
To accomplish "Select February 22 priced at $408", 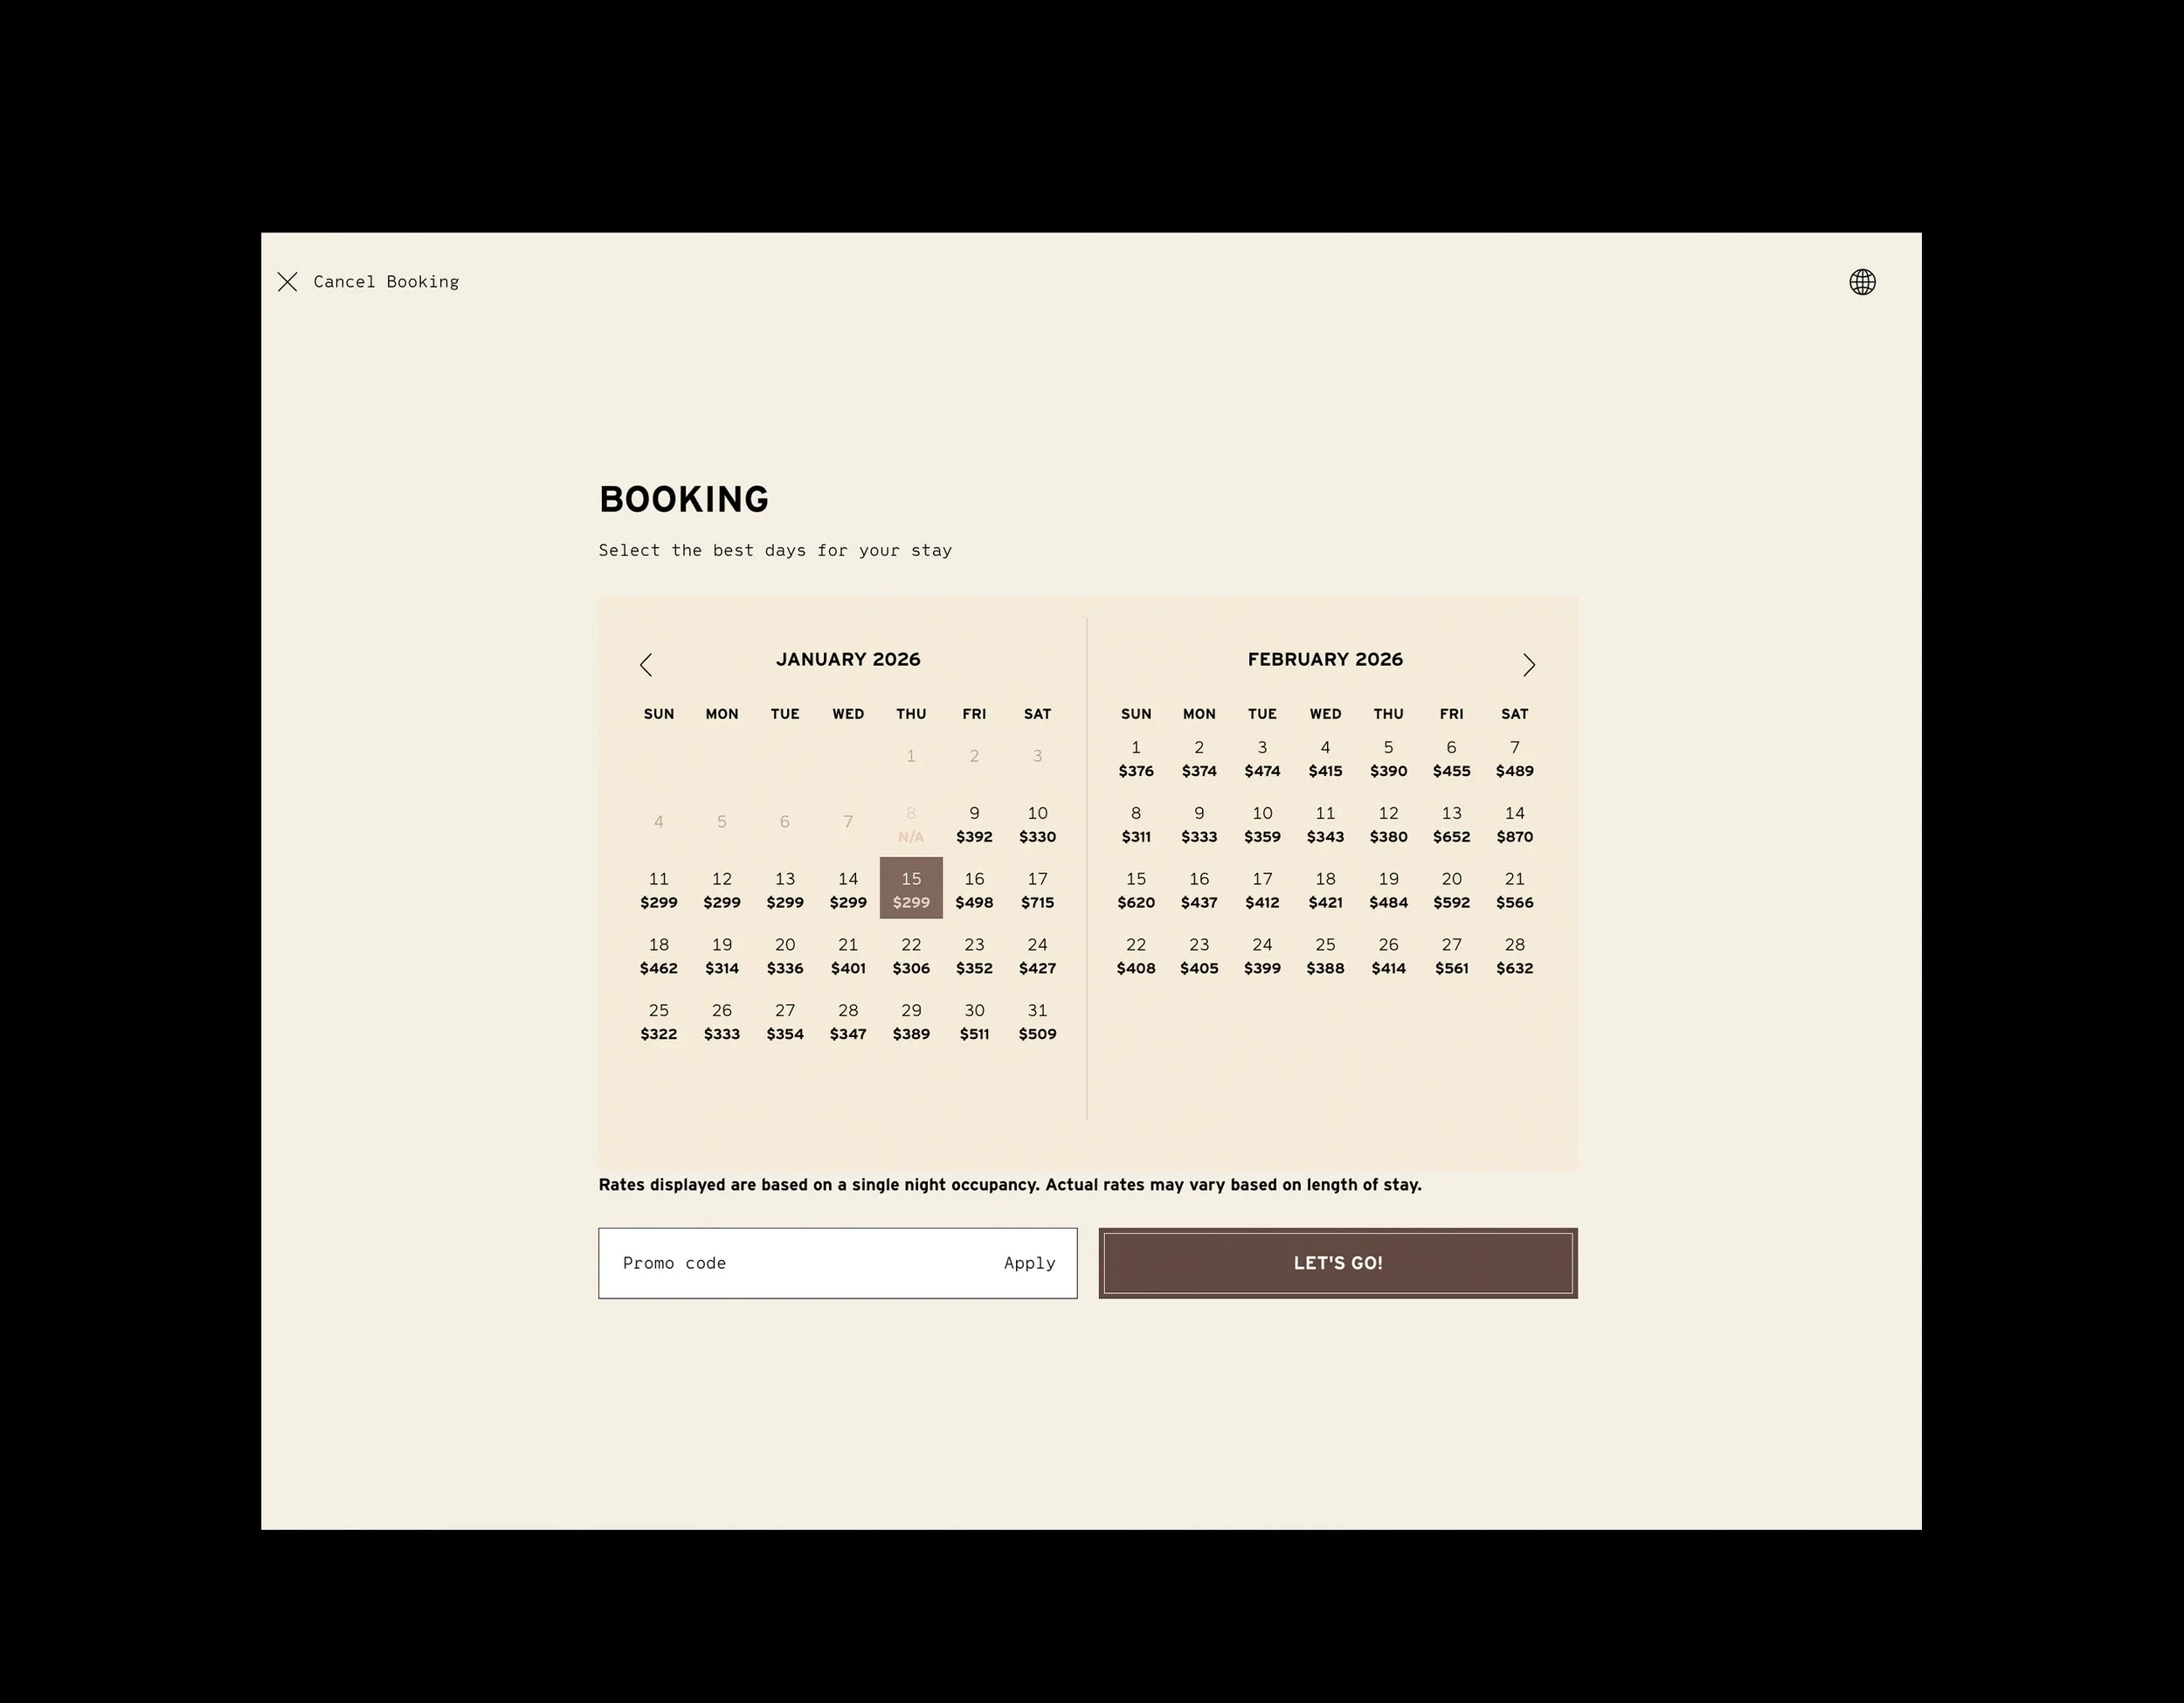I will [1136, 955].
